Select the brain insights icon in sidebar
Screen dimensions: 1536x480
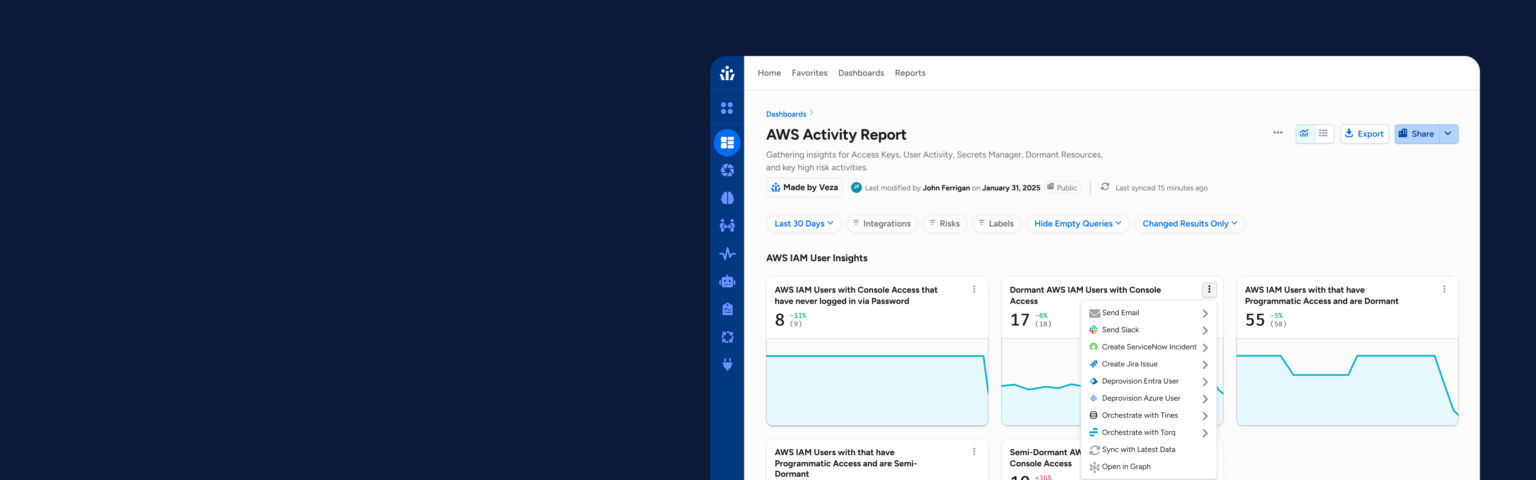tap(727, 198)
